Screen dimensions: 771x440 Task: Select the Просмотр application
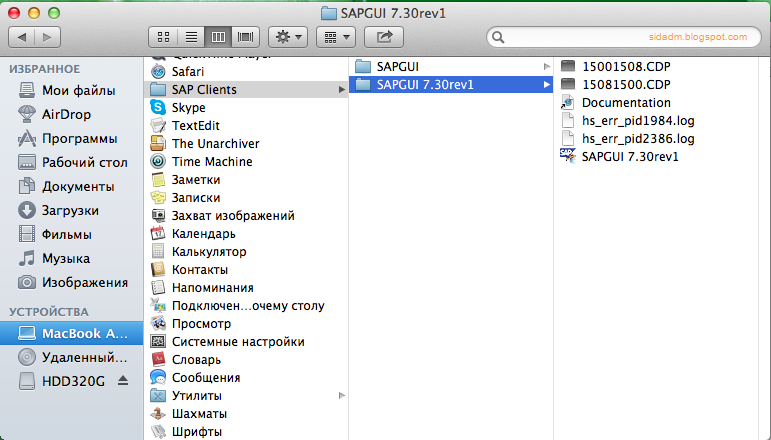point(246,324)
